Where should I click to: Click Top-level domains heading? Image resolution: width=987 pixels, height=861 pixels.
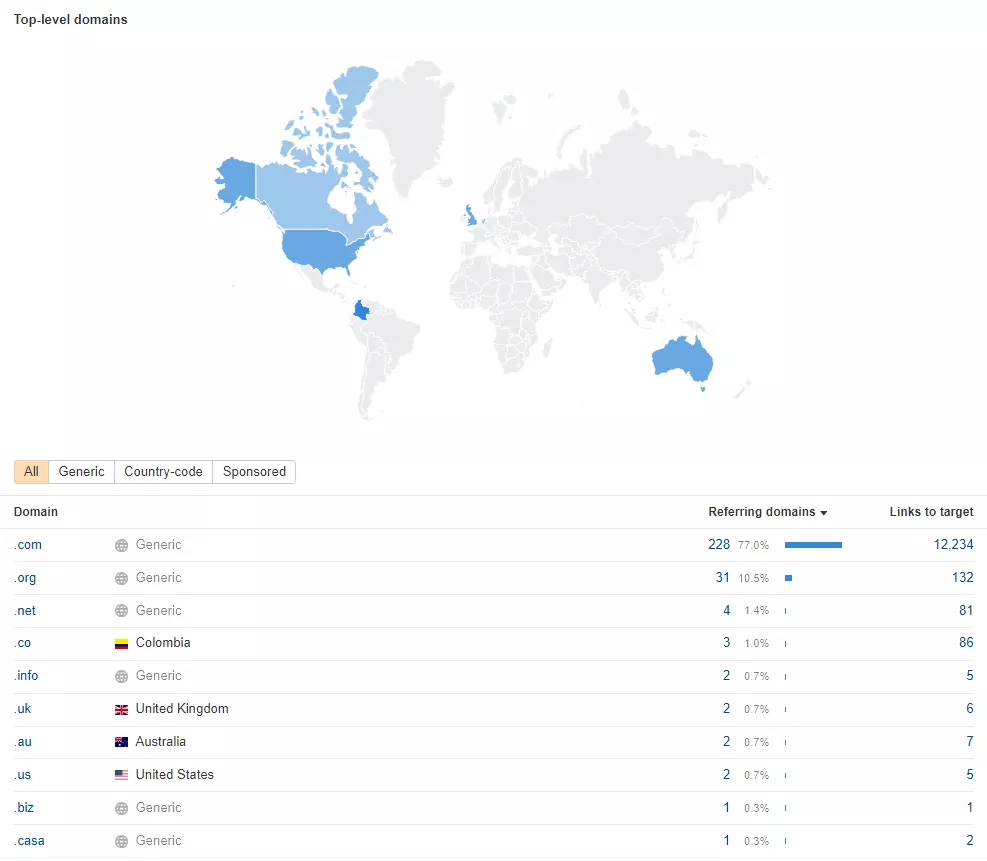[70, 20]
